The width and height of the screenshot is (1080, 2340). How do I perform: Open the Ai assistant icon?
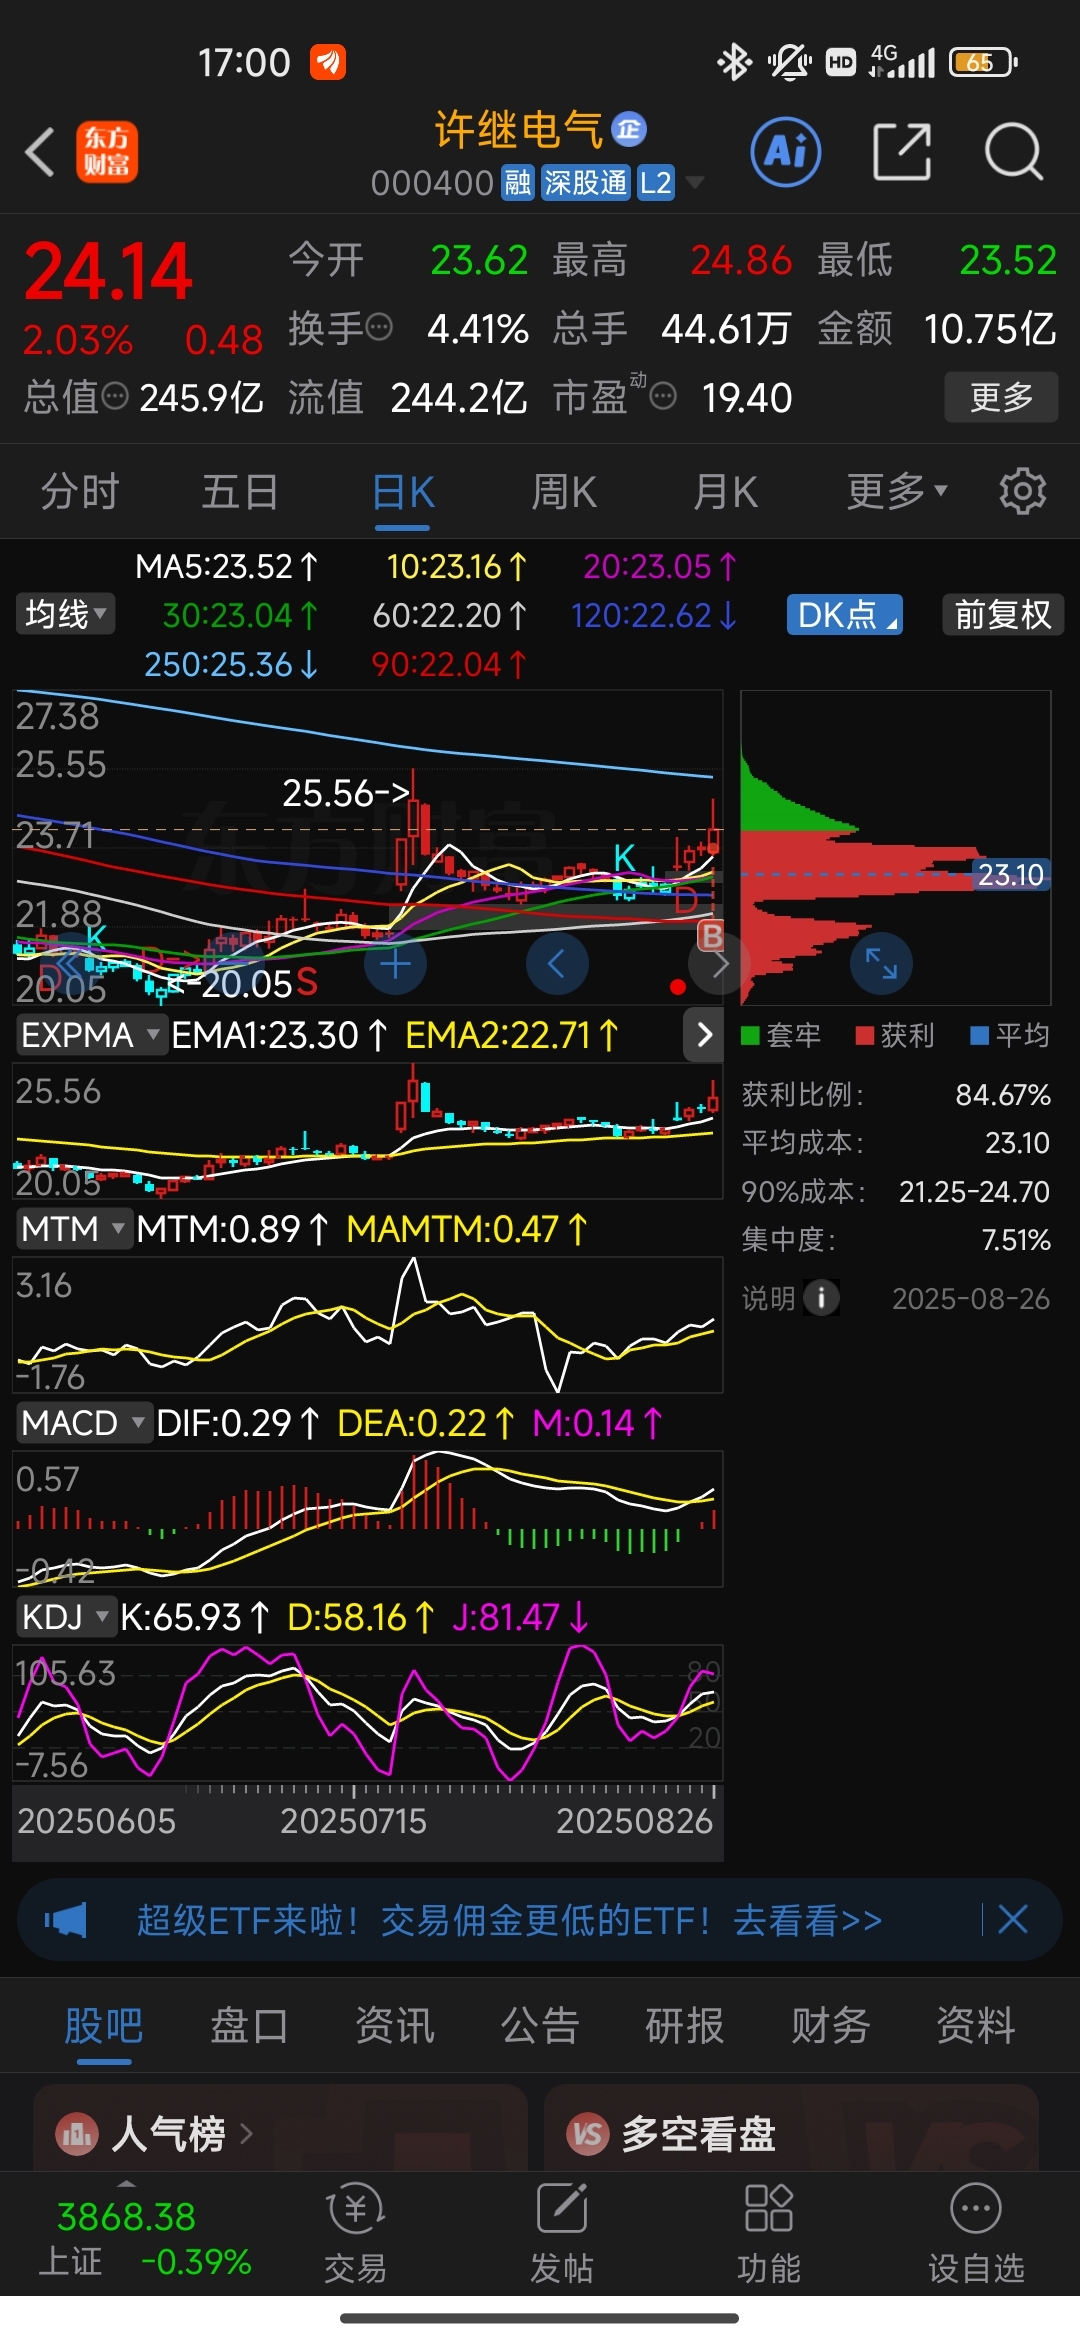(786, 152)
